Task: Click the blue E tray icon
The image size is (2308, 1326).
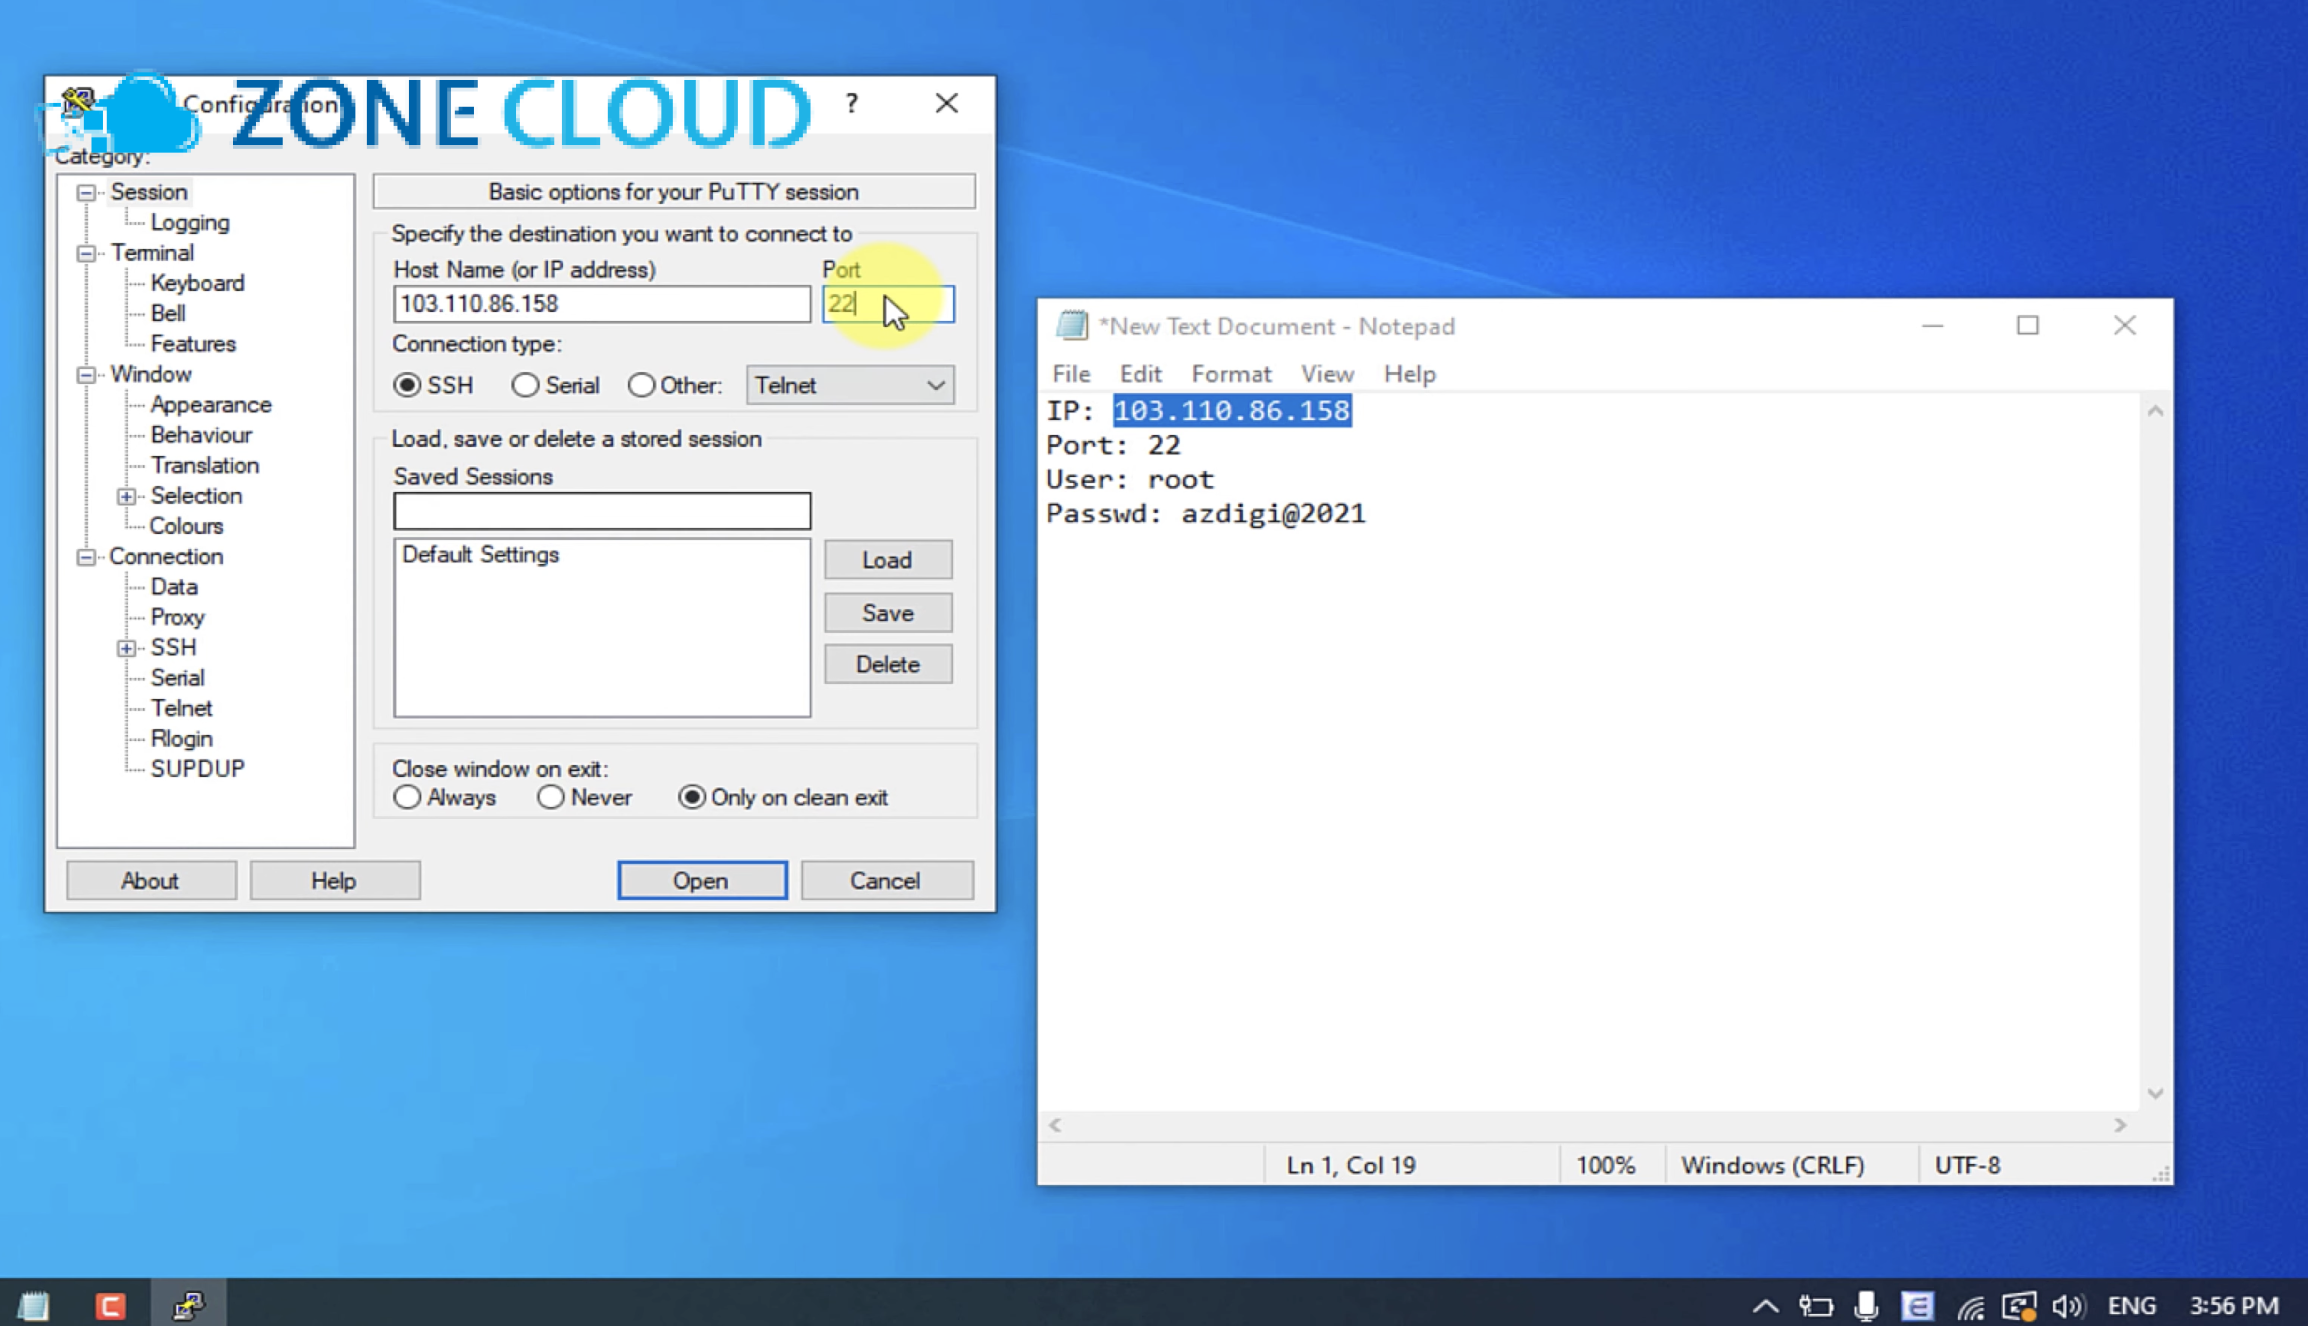Action: tap(1917, 1306)
